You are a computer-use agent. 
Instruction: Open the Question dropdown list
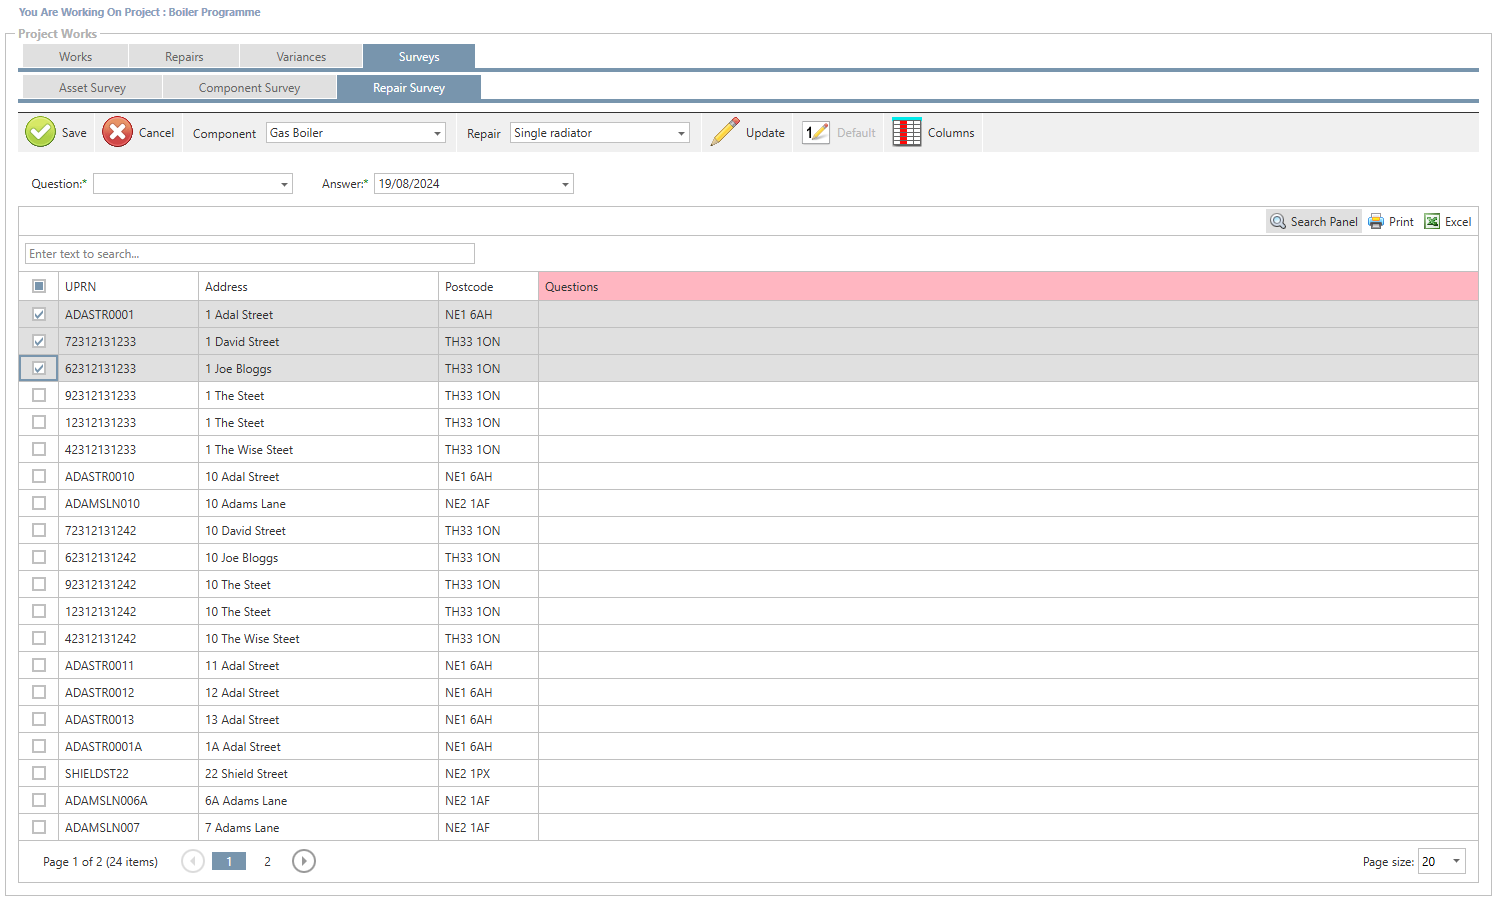pyautogui.click(x=284, y=184)
